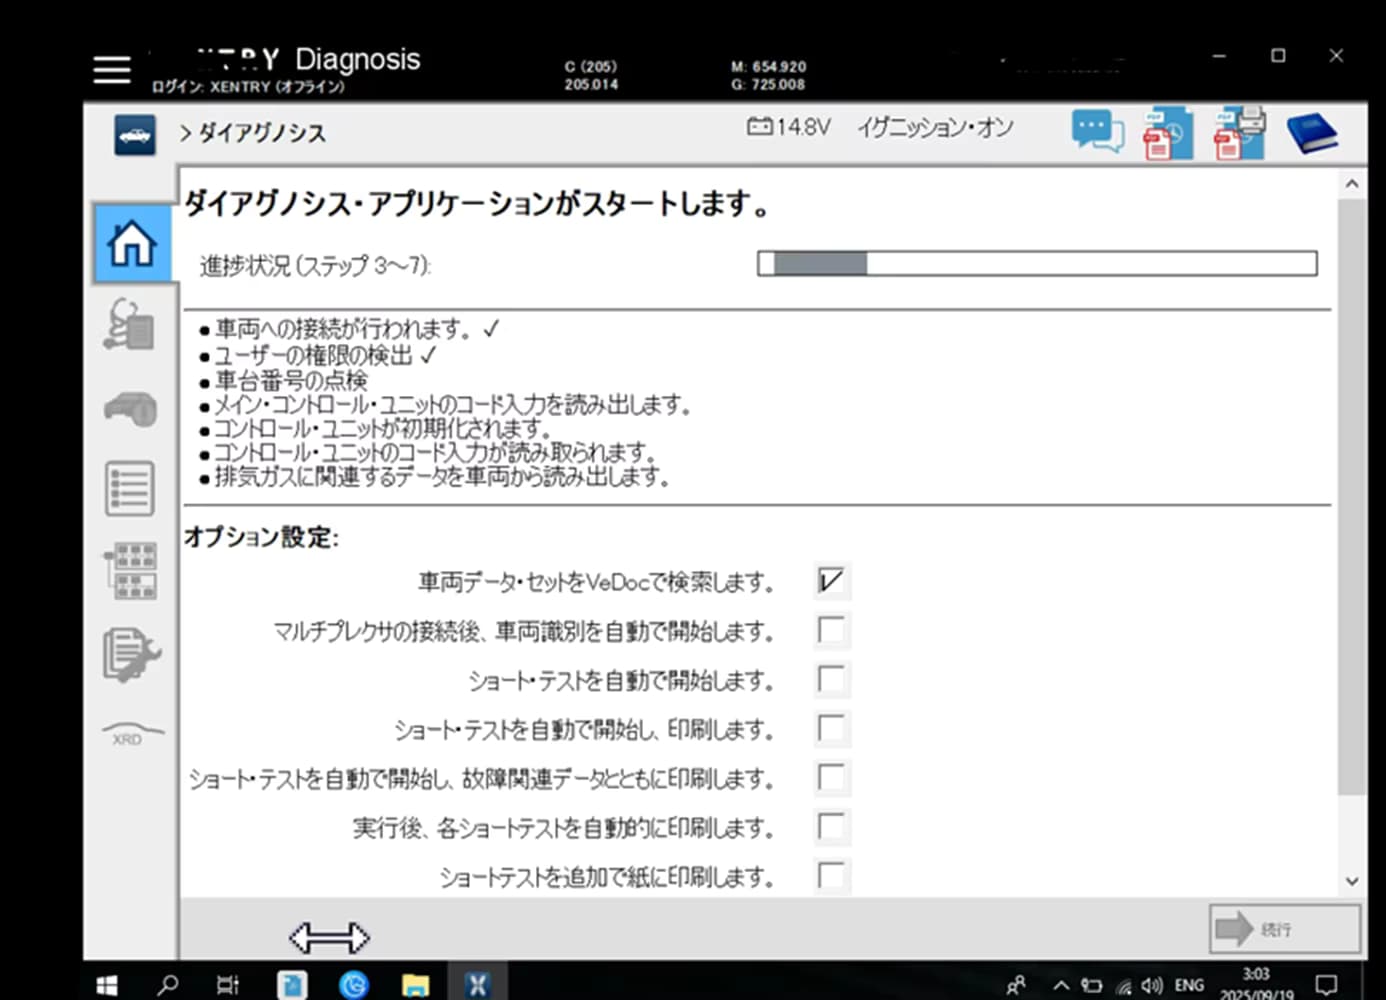Image resolution: width=1386 pixels, height=1000 pixels.
Task: Uncheck the VeDoc vehicle data search option
Action: 831,581
